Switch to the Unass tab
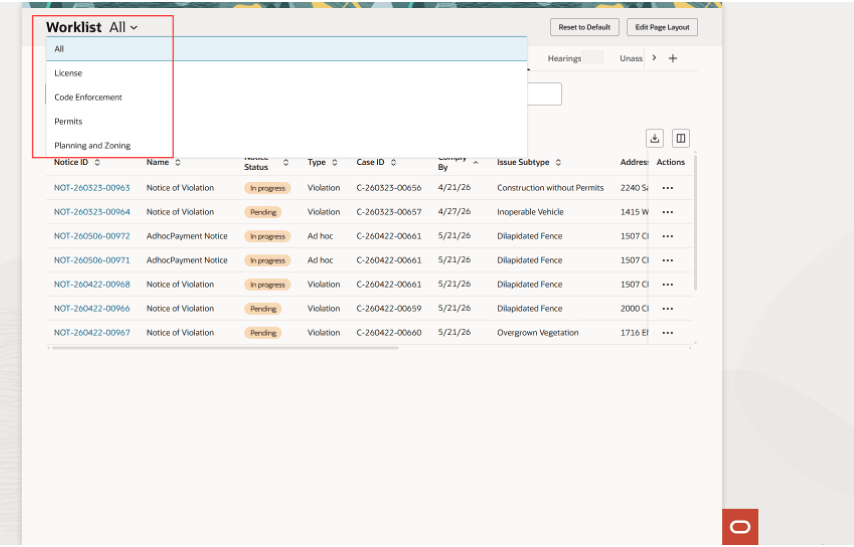The height and width of the screenshot is (547, 854). point(631,58)
